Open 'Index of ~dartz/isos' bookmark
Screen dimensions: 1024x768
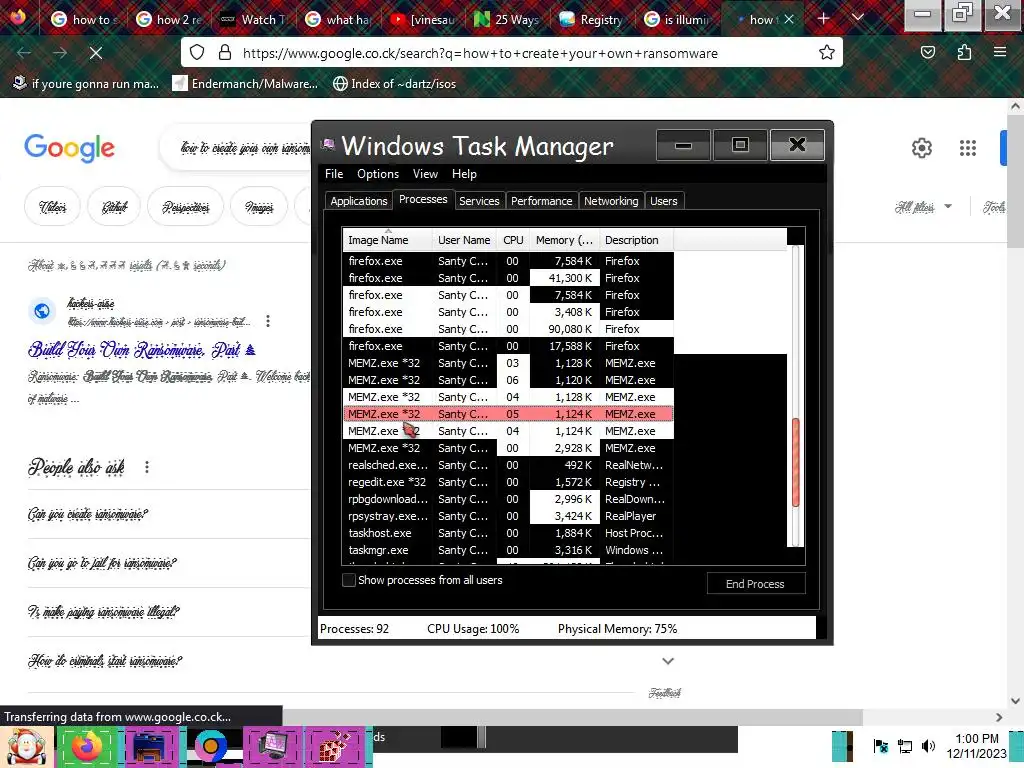pos(394,84)
